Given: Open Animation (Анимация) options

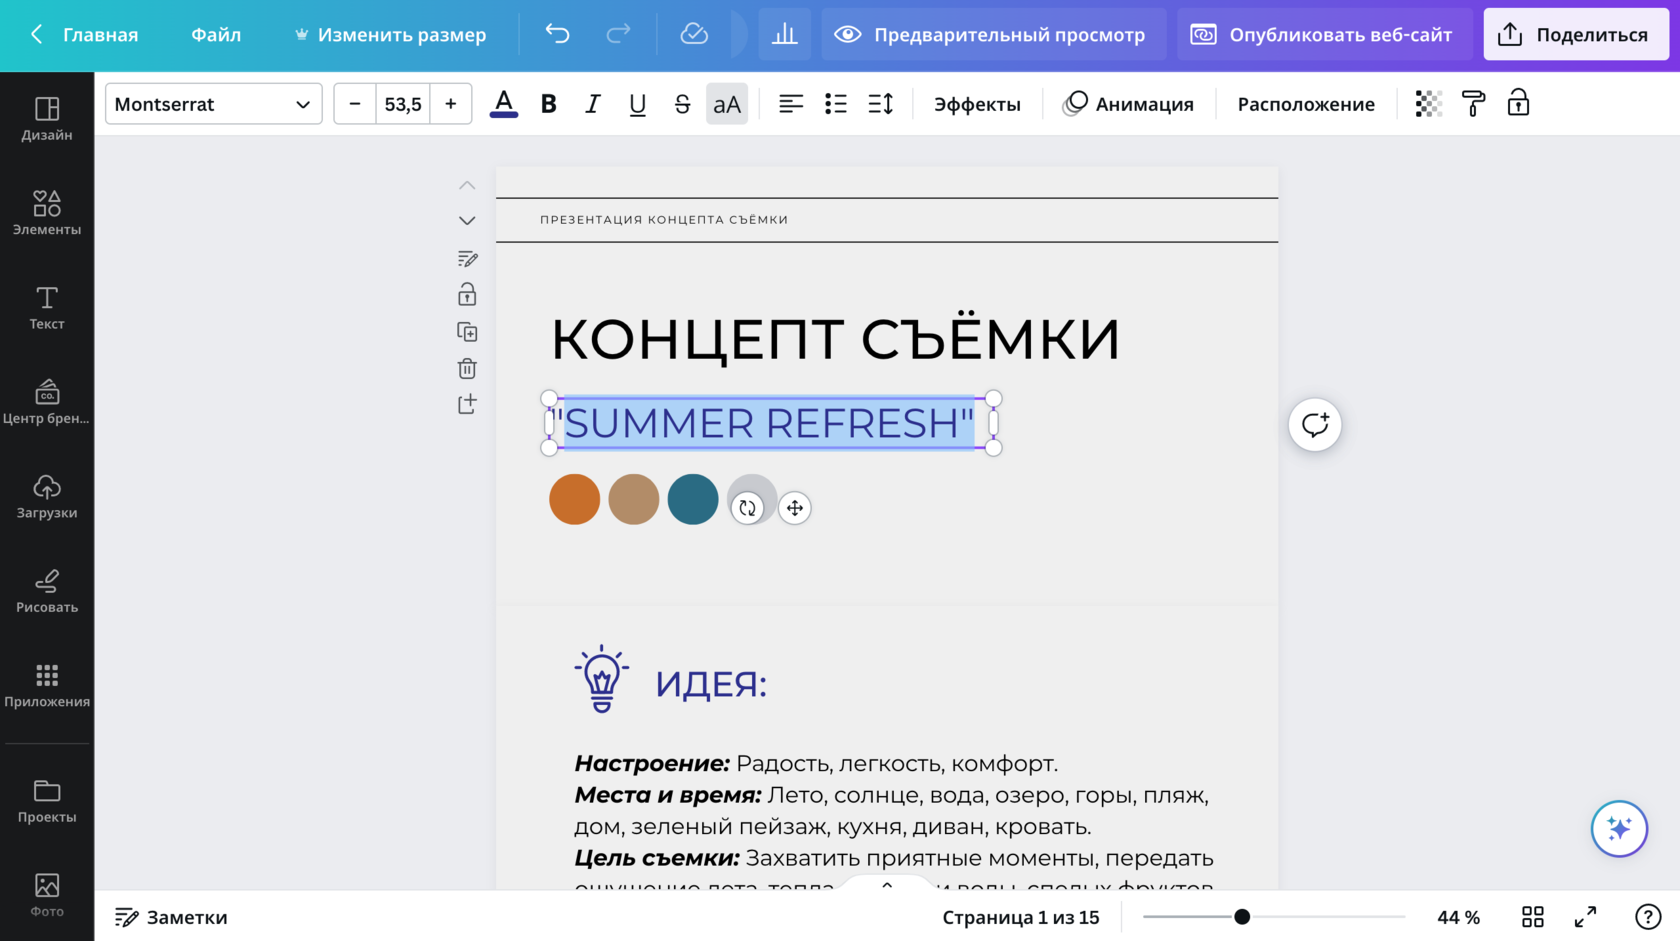Looking at the screenshot, I should 1128,104.
